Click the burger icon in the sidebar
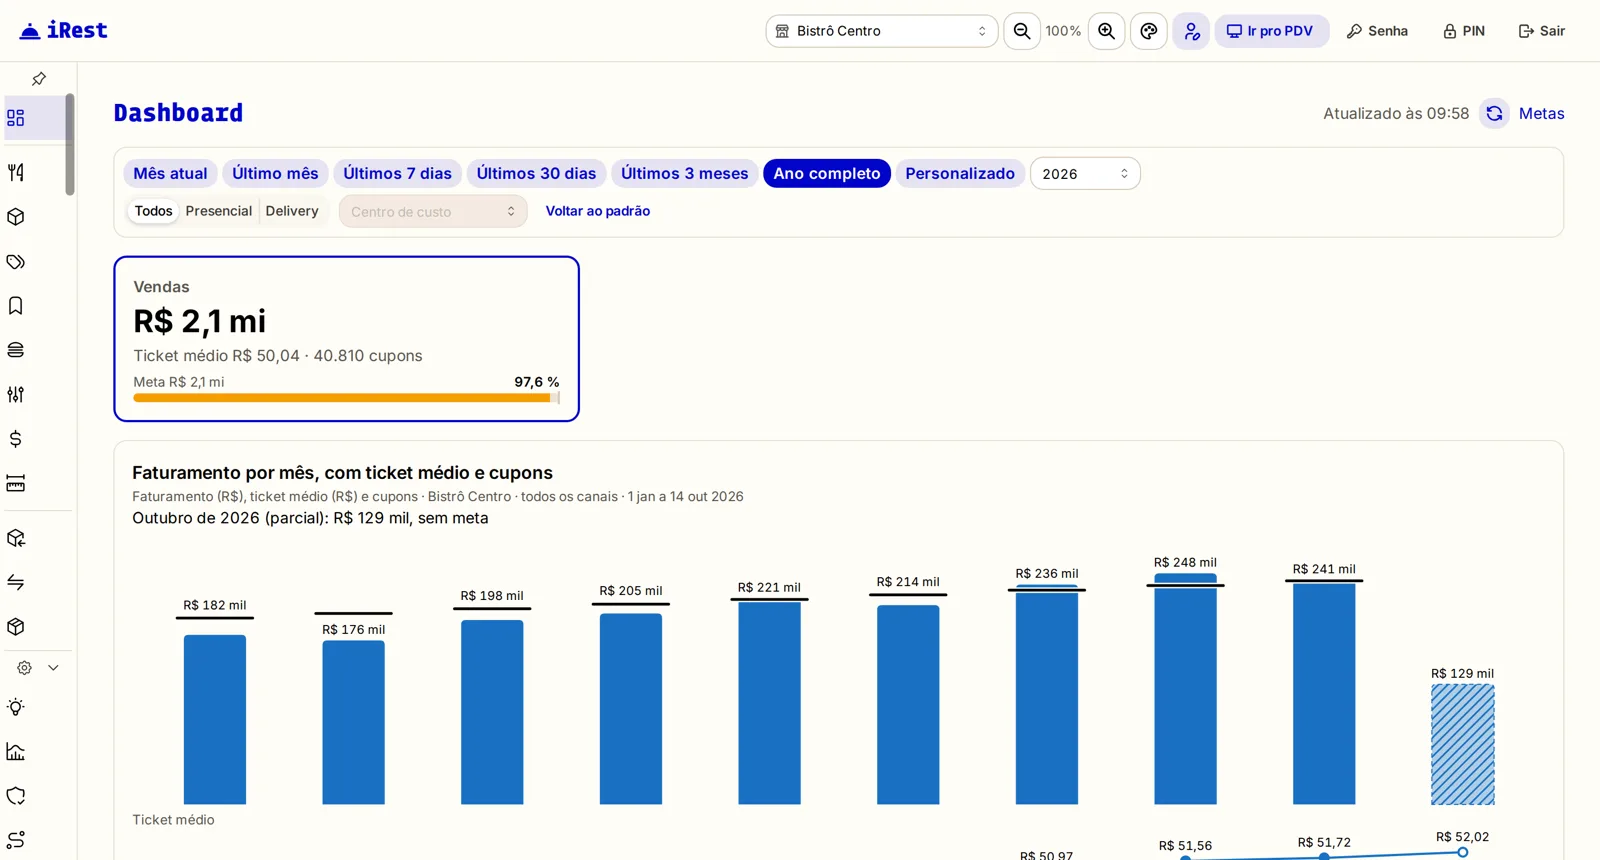Viewport: 1600px width, 860px height. tap(16, 350)
